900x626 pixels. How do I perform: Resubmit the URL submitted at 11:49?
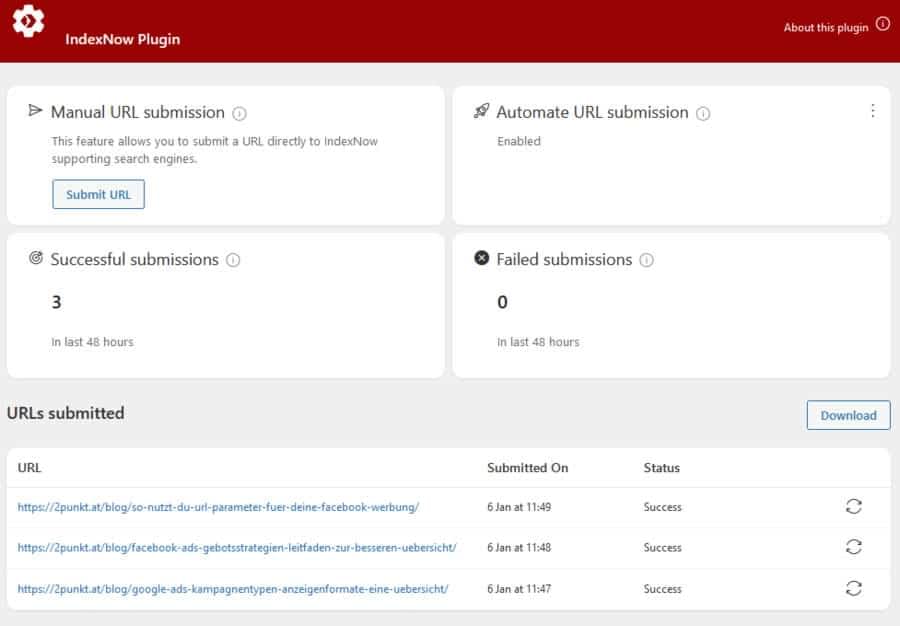(x=854, y=506)
